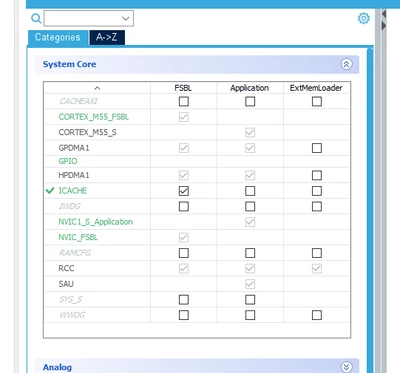Collapse the System Core section
This screenshot has width=400, height=373.
(346, 64)
